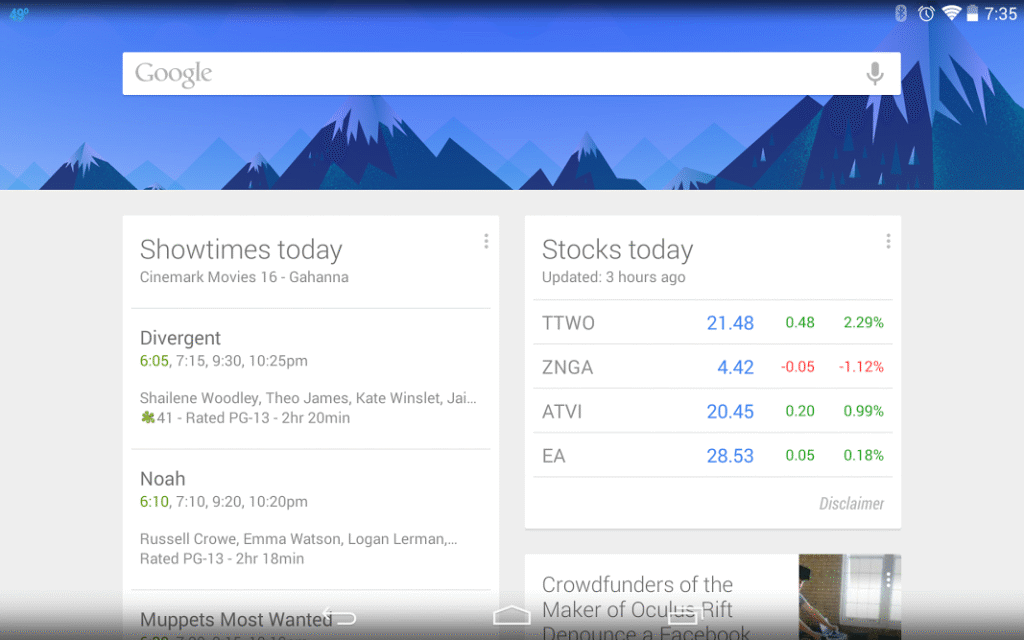Tap the 4.42 ZNGA price
Viewport: 1024px width, 640px height.
[x=735, y=367]
